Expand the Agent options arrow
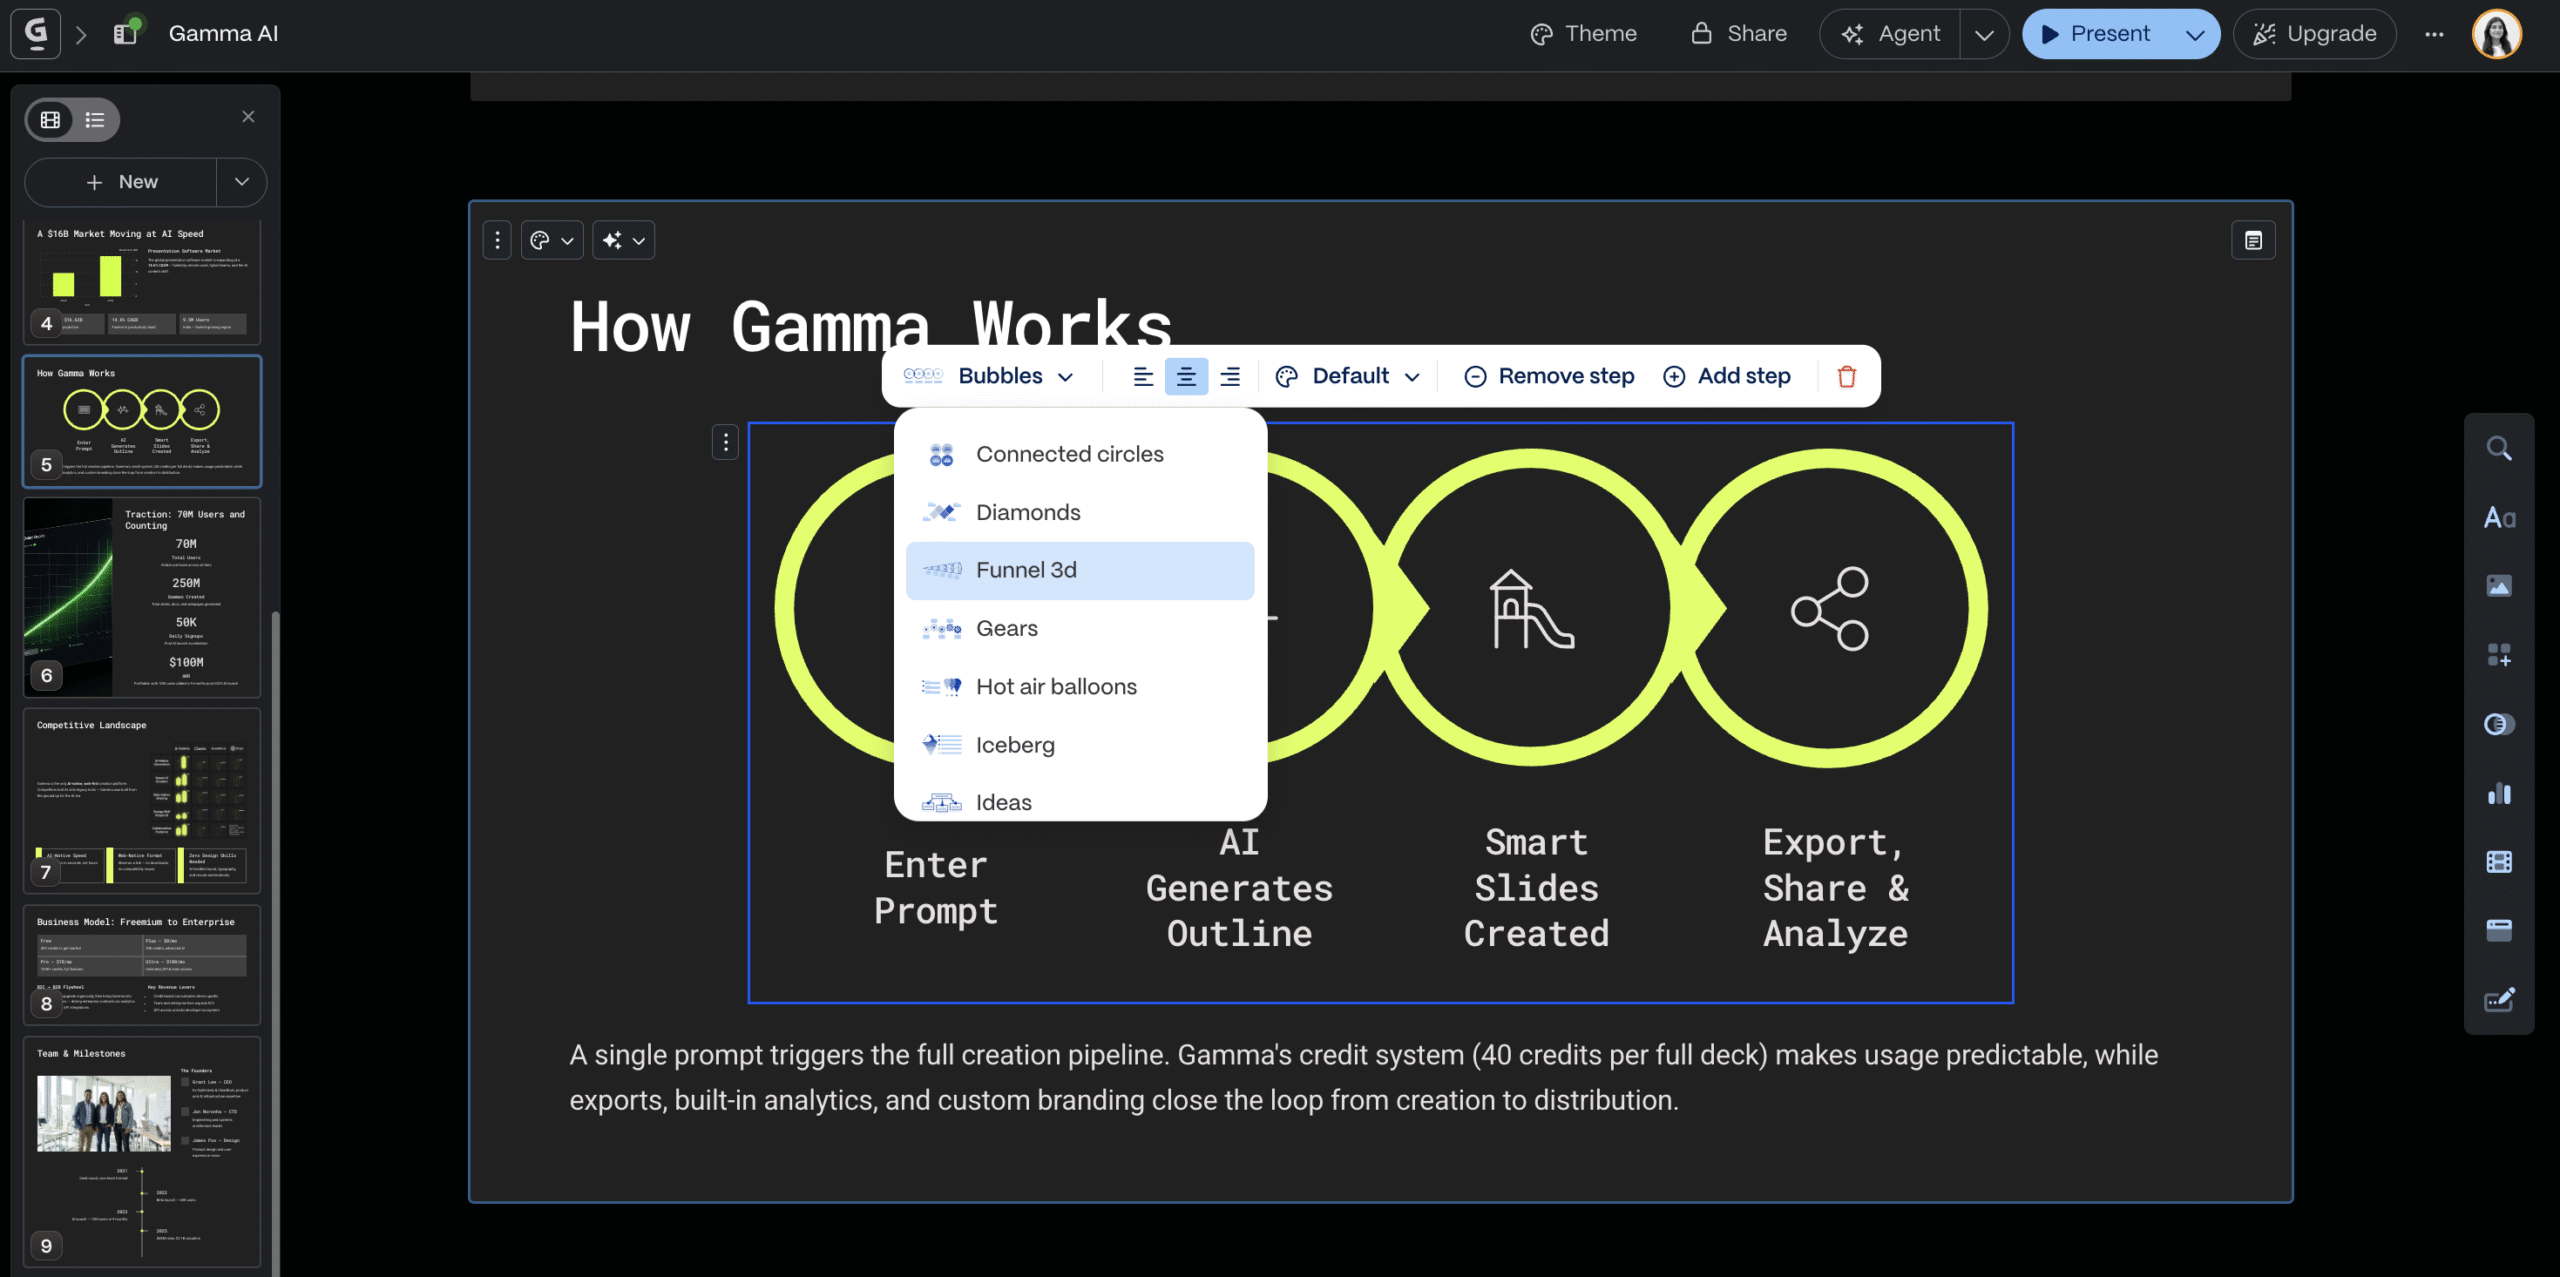Viewport: 2560px width, 1277px height. (x=1984, y=34)
